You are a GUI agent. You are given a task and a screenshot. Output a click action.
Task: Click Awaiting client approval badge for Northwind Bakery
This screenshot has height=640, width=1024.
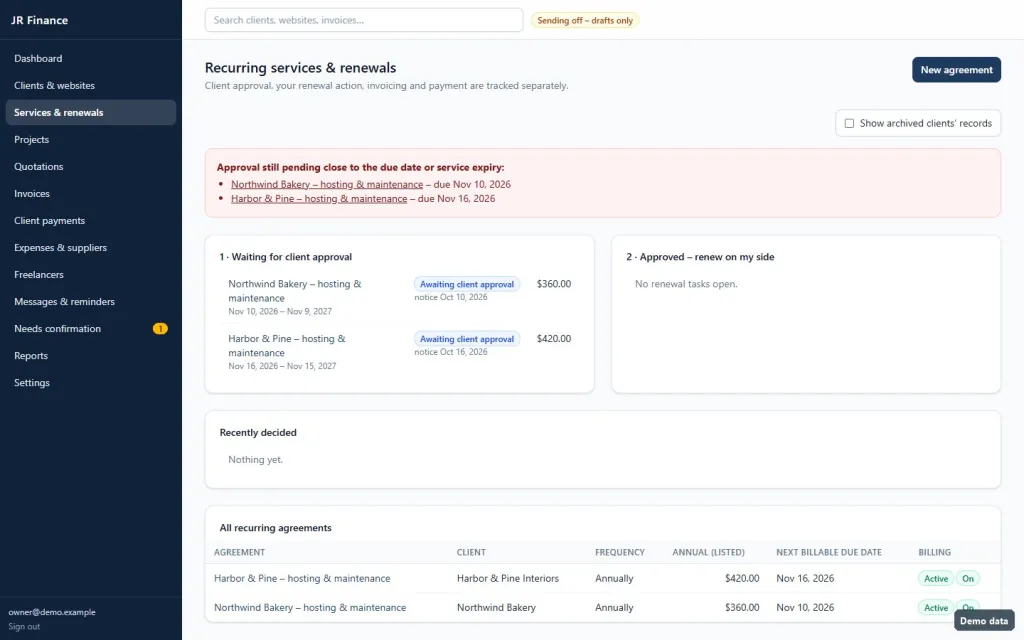pyautogui.click(x=467, y=284)
